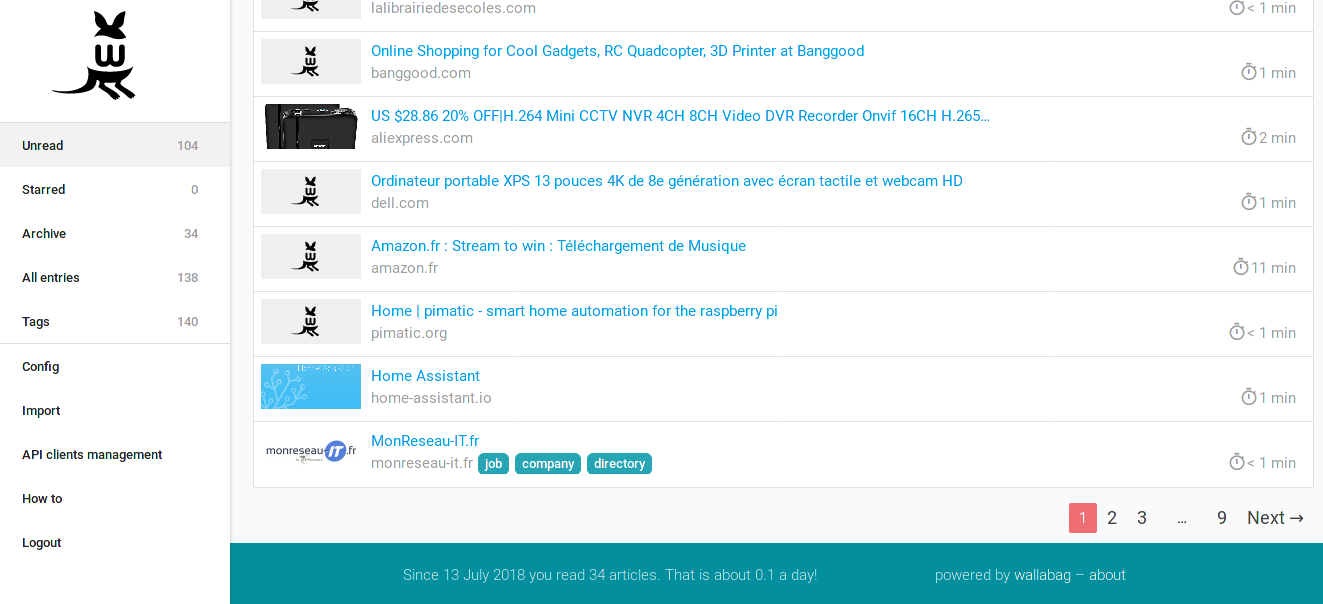Open the MonReseau-IT.fr article

point(425,441)
